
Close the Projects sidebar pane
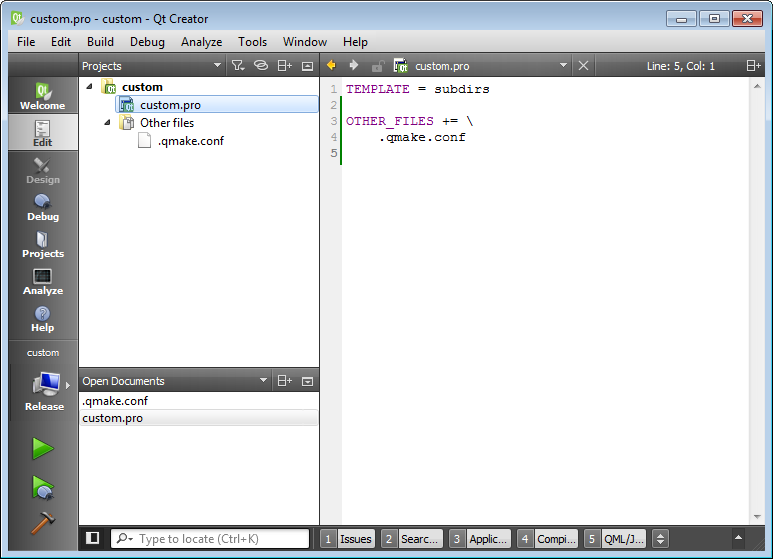tap(307, 66)
